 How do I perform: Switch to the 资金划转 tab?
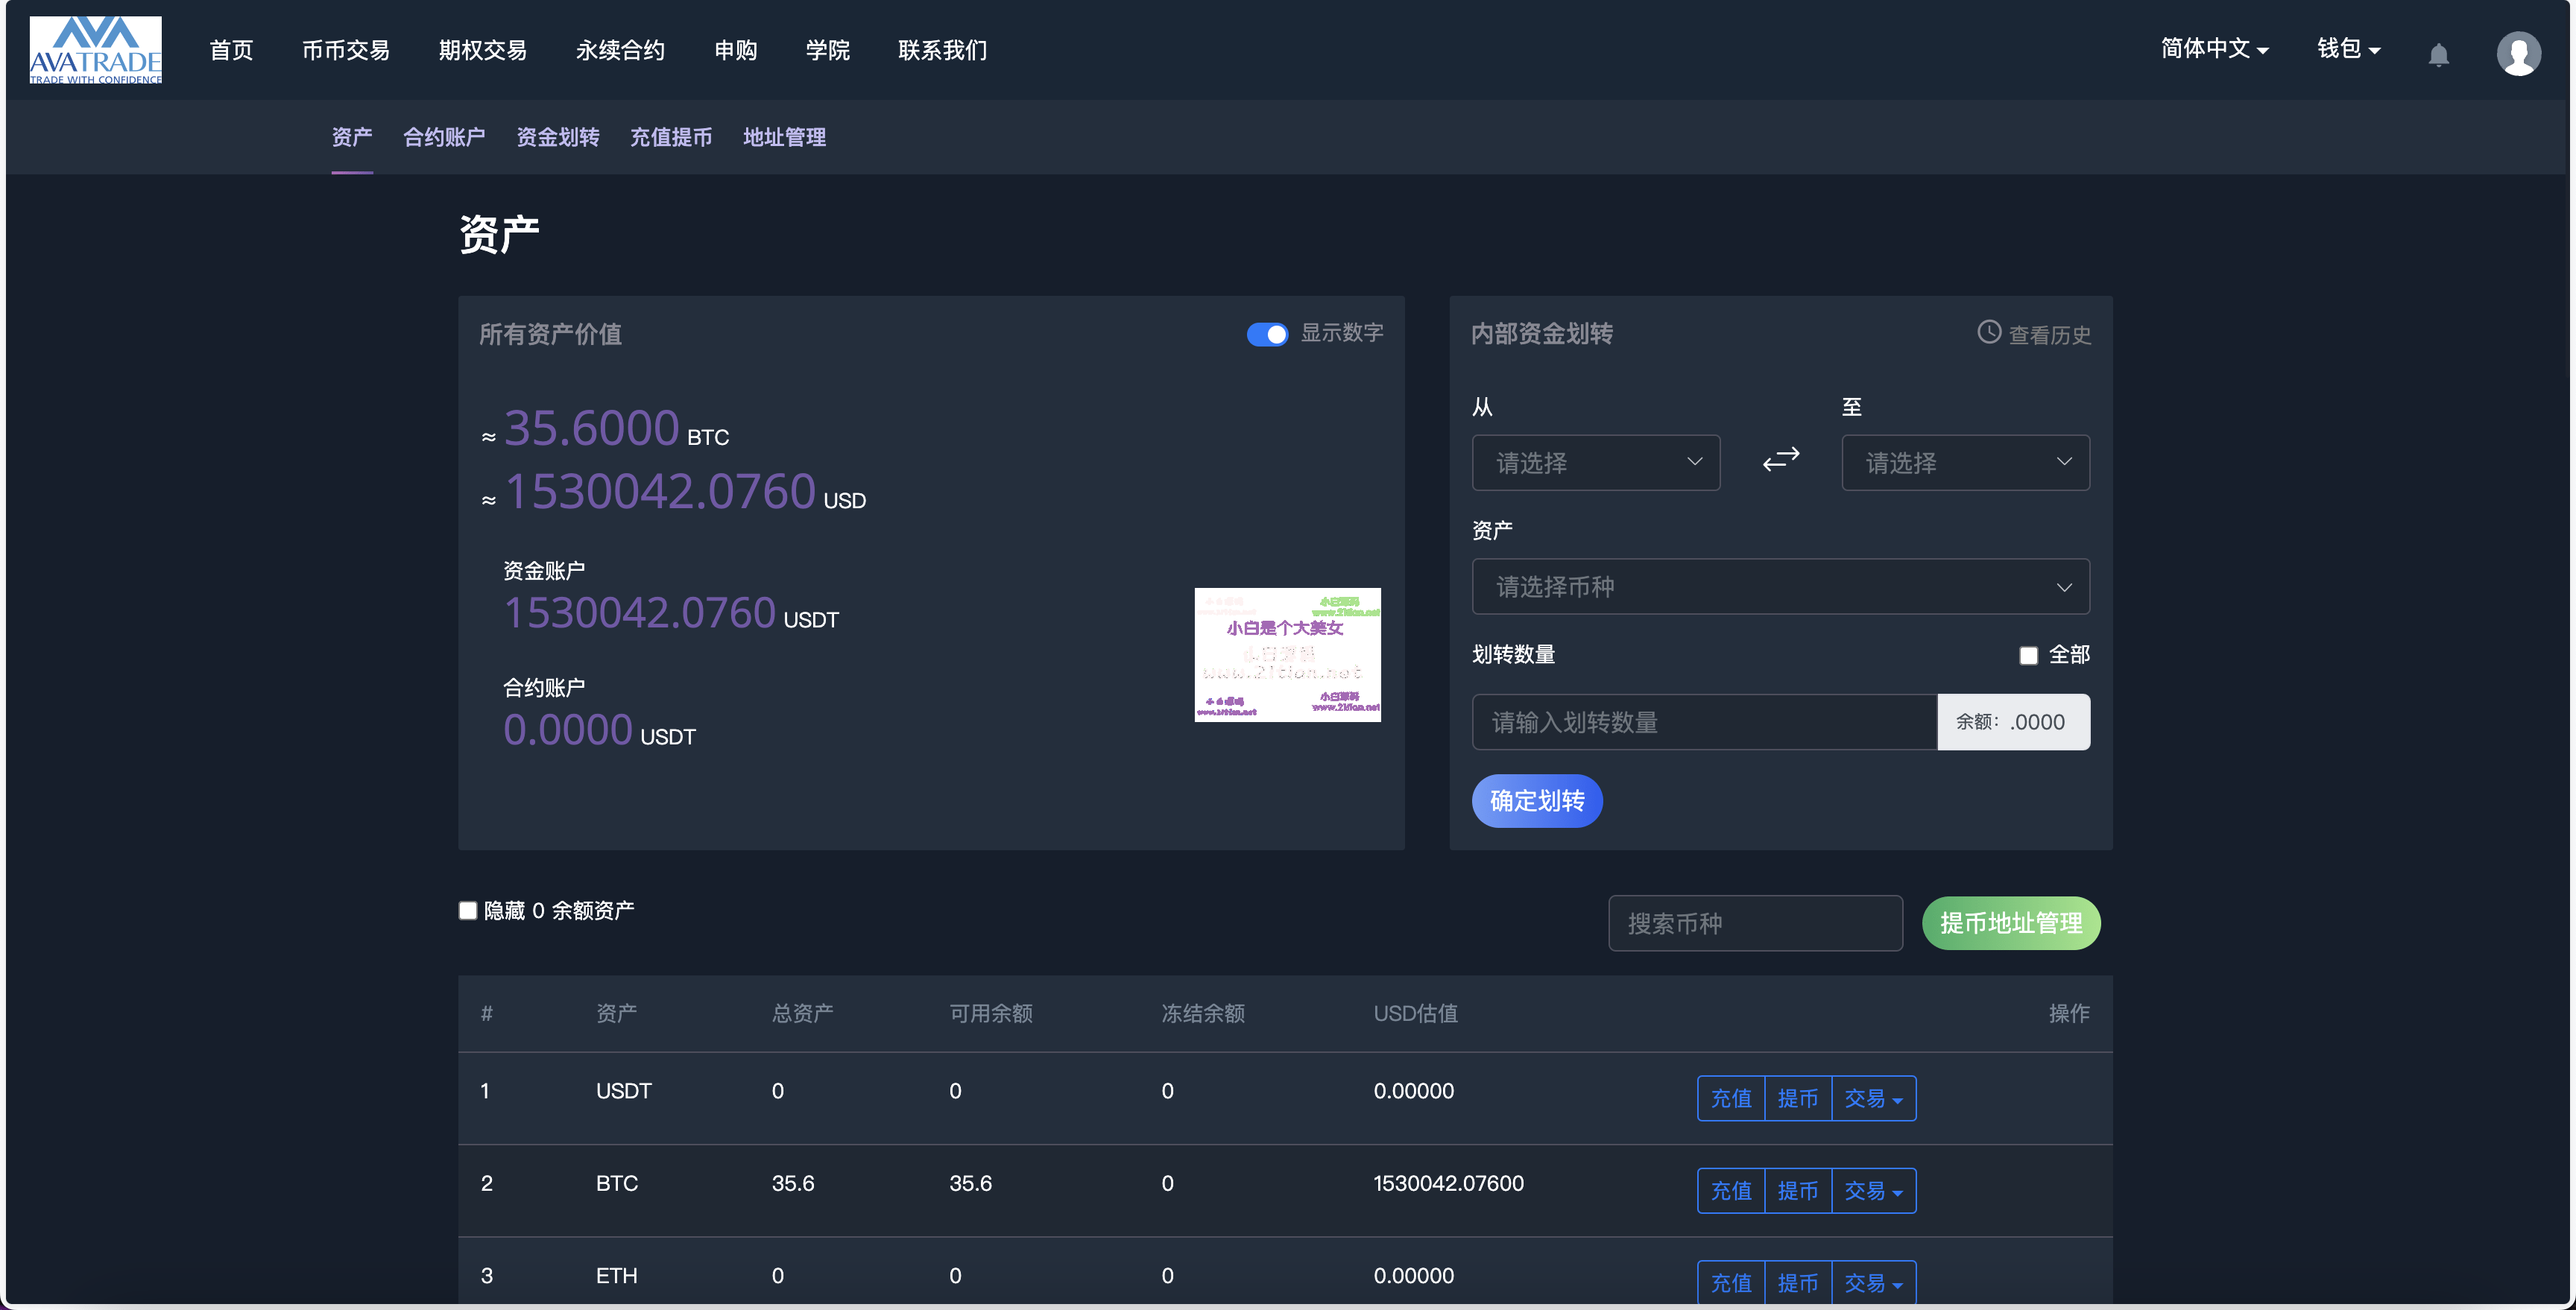click(557, 137)
